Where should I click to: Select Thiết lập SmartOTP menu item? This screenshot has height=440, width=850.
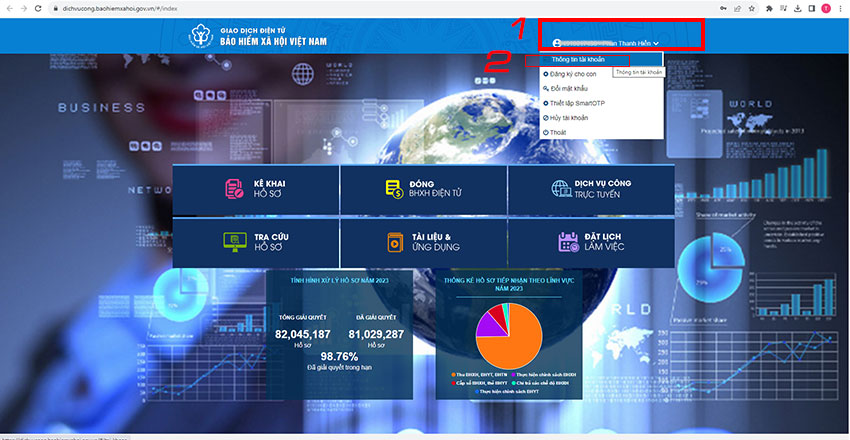point(601,103)
